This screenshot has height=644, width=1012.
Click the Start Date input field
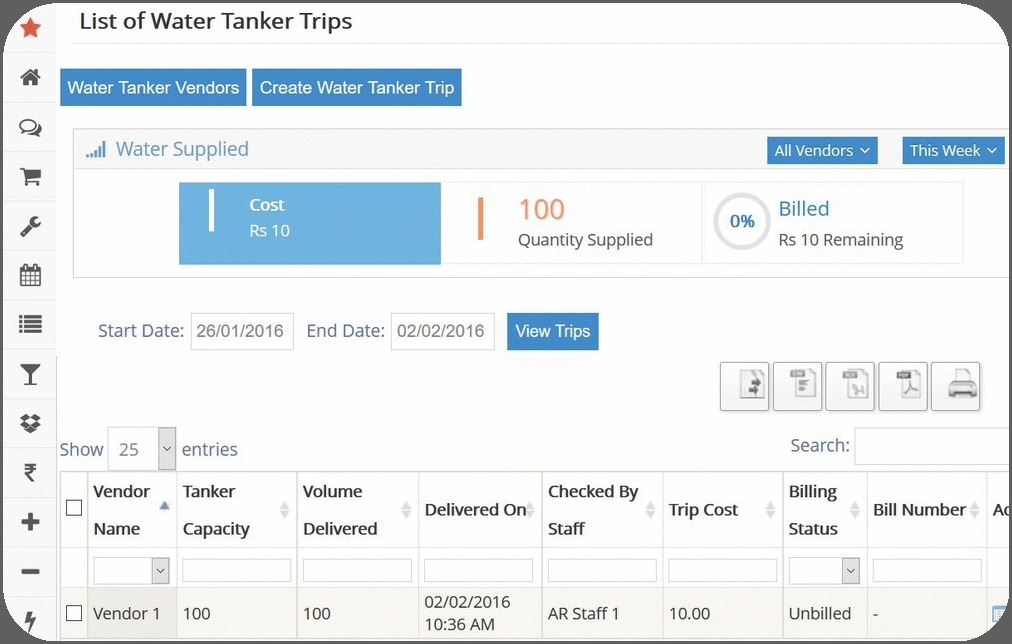click(242, 331)
